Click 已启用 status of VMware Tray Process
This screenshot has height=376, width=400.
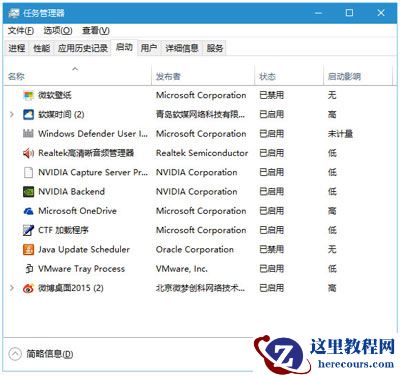pyautogui.click(x=271, y=269)
